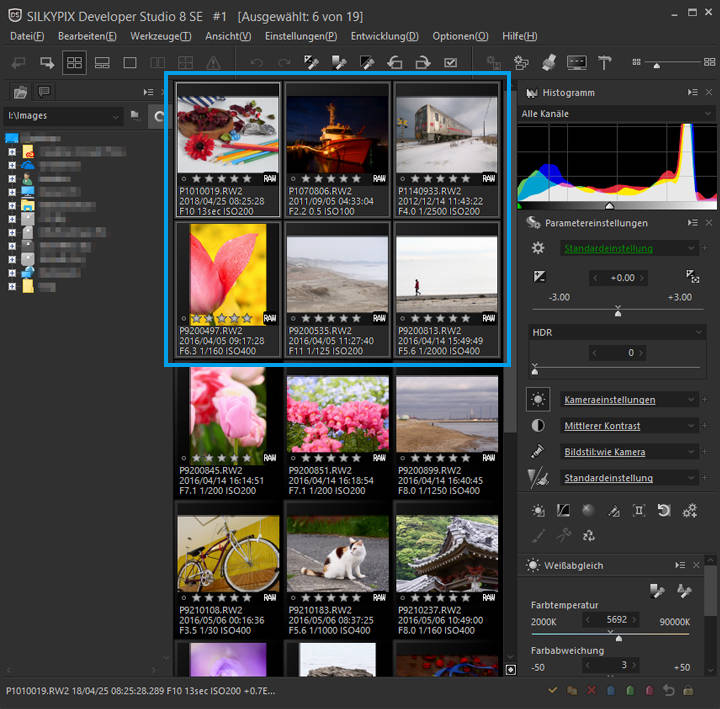Image resolution: width=720 pixels, height=709 pixels.
Task: Expand the first folder tree node
Action: 12,152
